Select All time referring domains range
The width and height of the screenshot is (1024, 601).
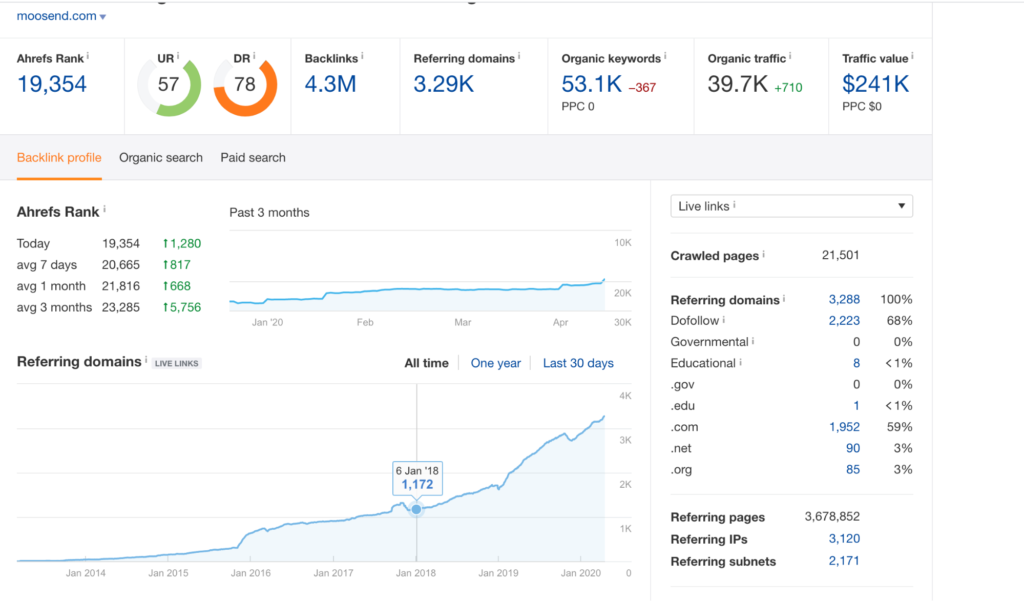point(426,363)
